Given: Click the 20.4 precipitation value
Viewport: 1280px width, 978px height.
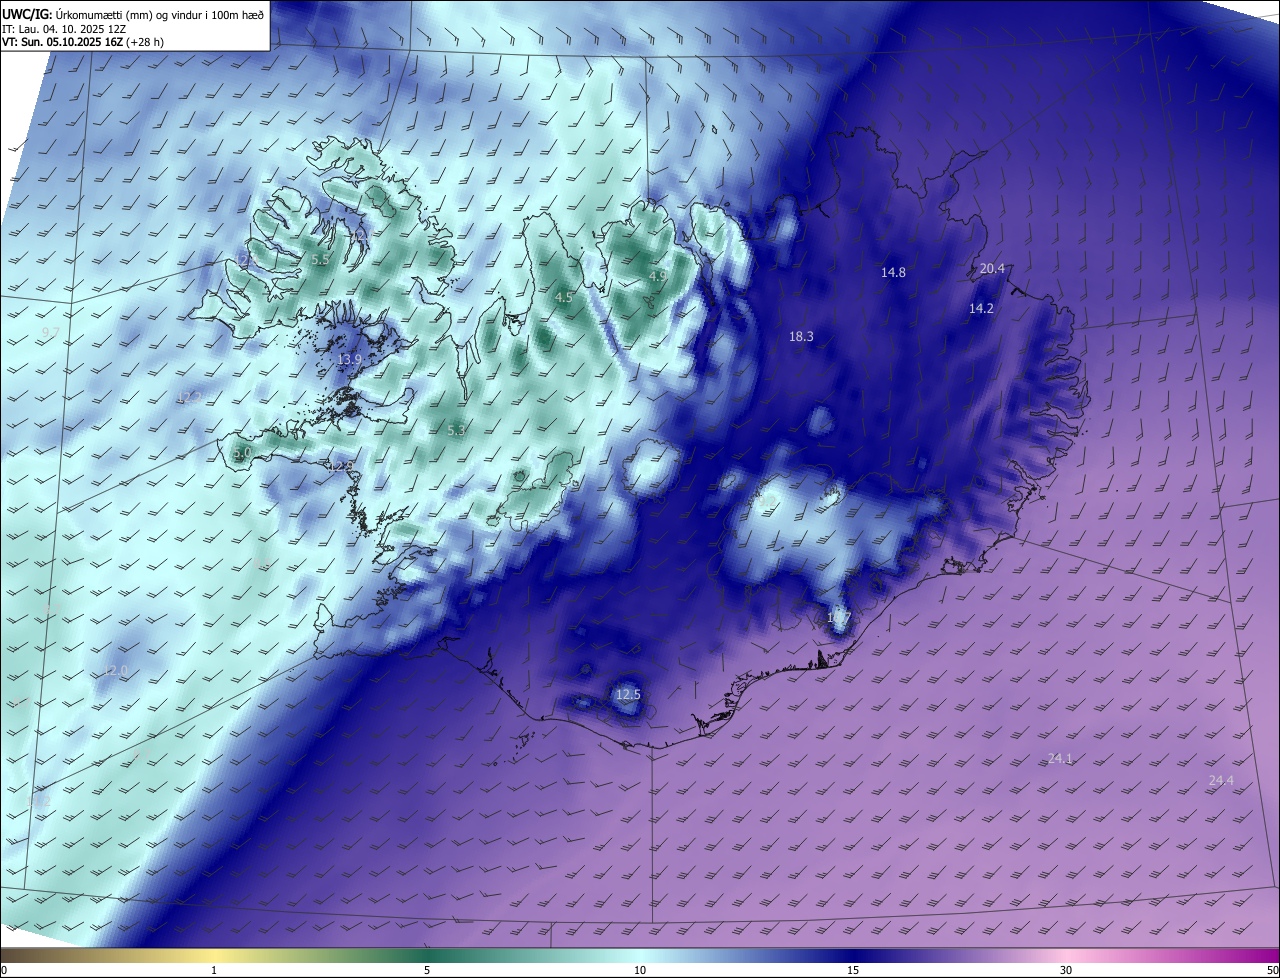Looking at the screenshot, I should tap(992, 269).
